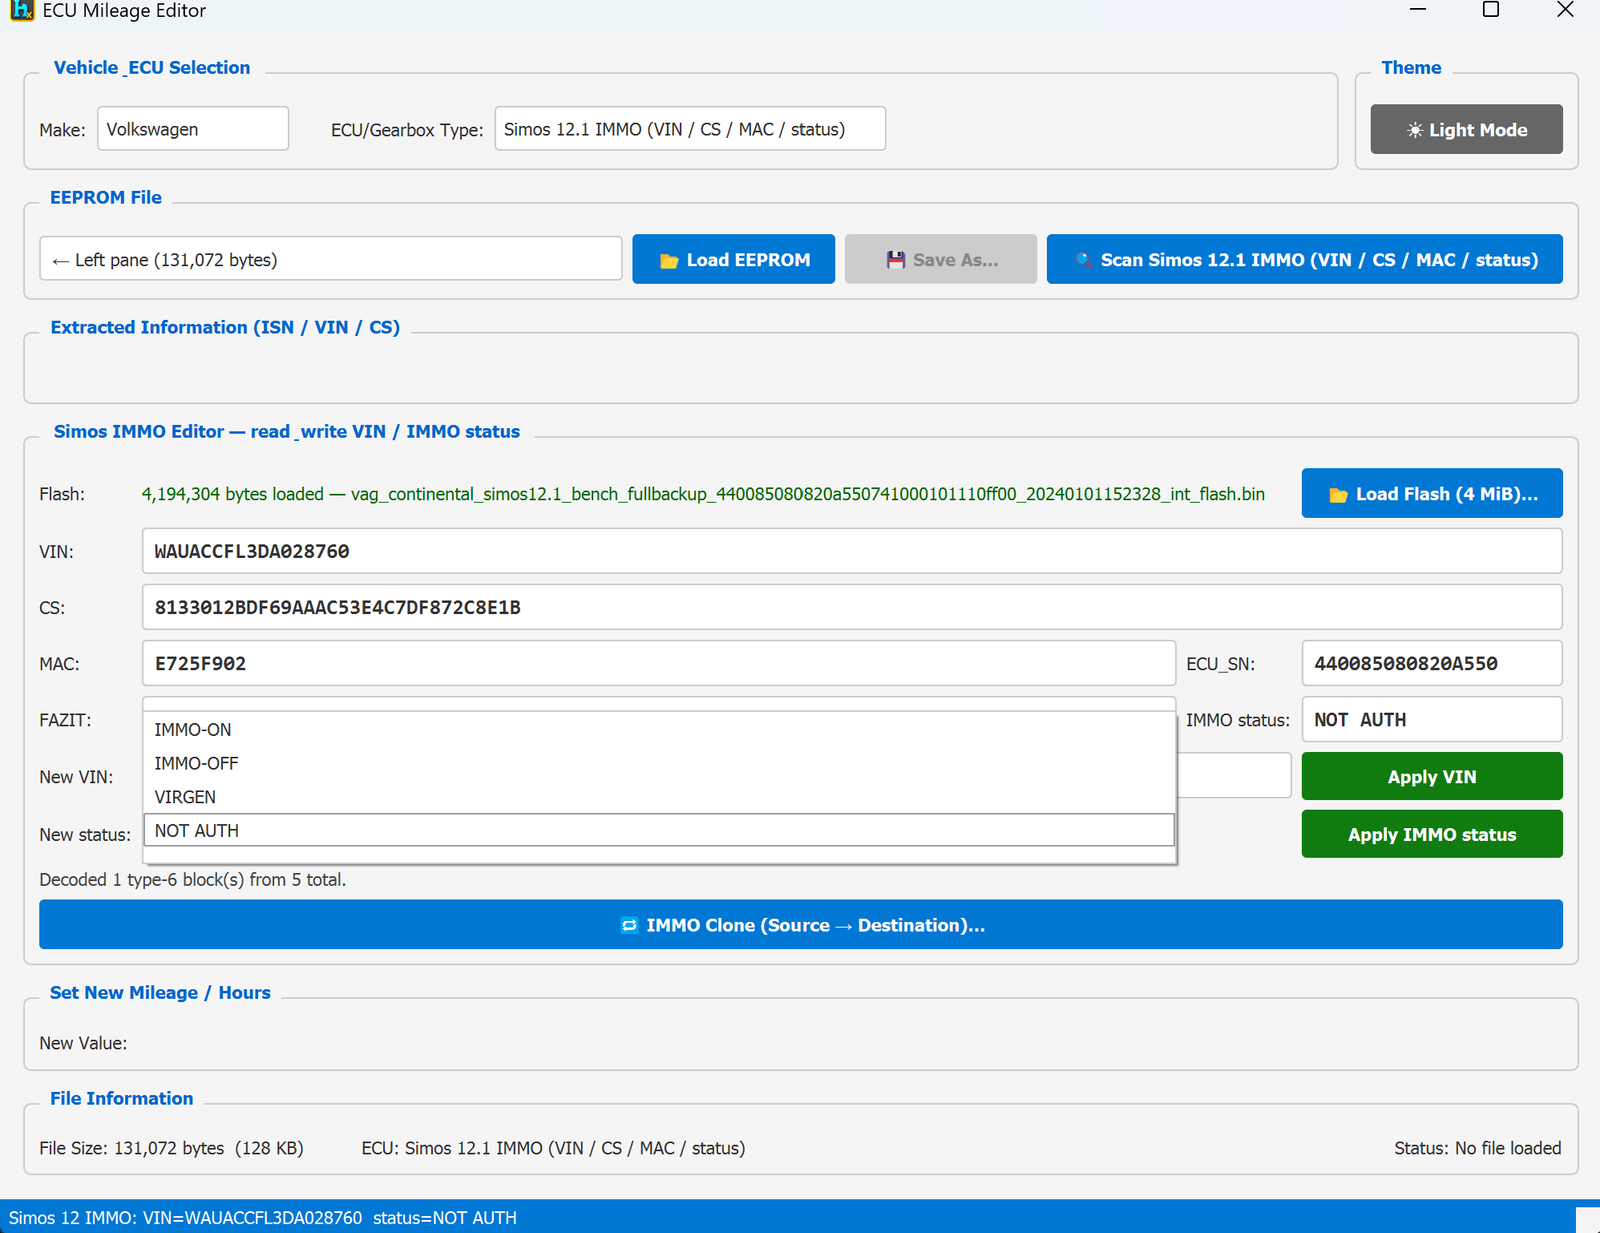Apply IMMO status

[1432, 834]
